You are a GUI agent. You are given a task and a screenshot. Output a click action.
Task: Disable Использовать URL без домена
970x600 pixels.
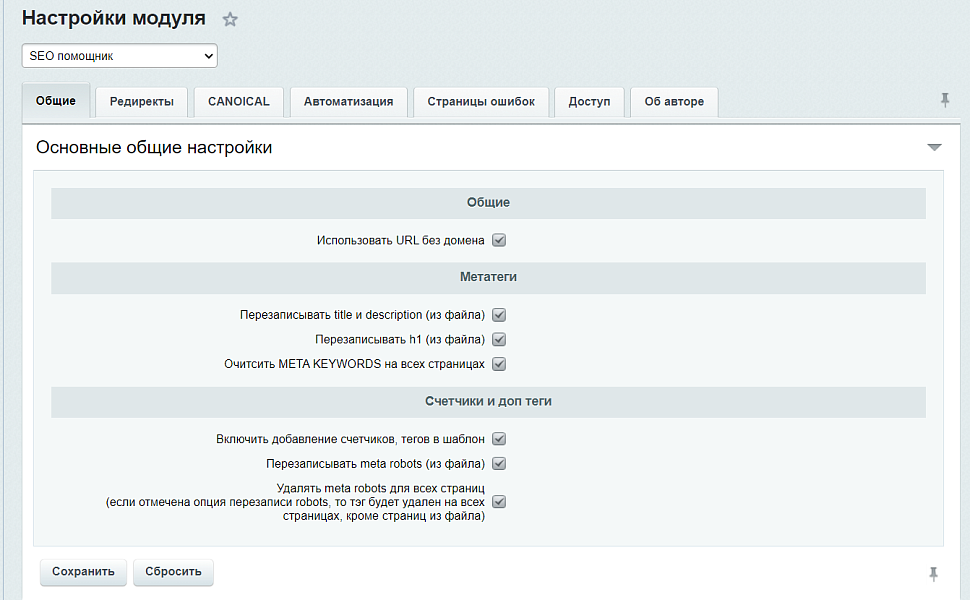coord(498,240)
